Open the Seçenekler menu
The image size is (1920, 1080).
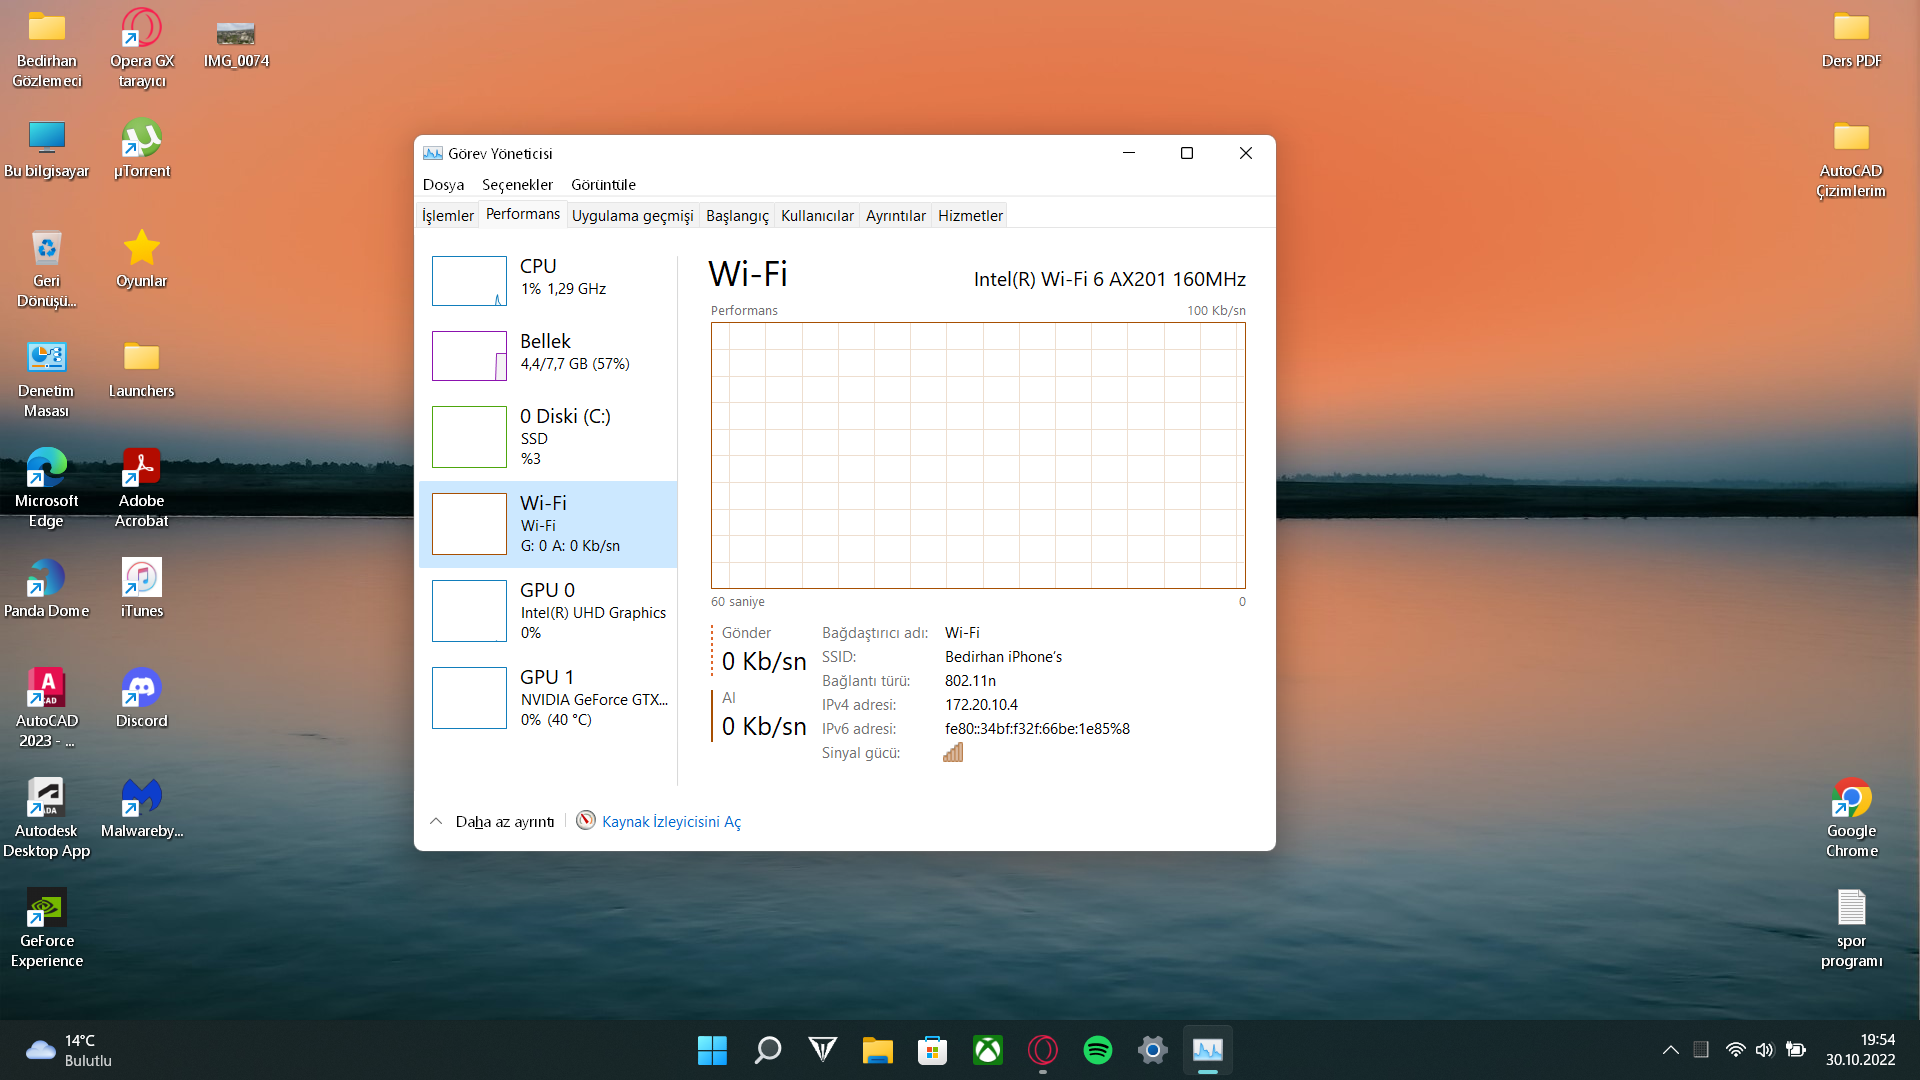click(517, 185)
